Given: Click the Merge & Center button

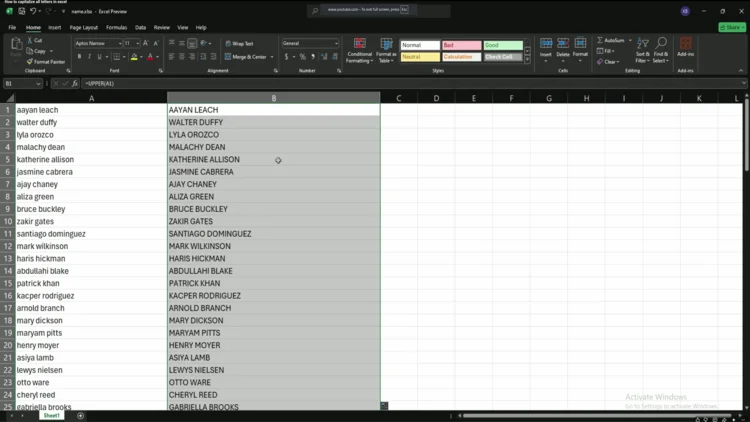Looking at the screenshot, I should (x=245, y=57).
